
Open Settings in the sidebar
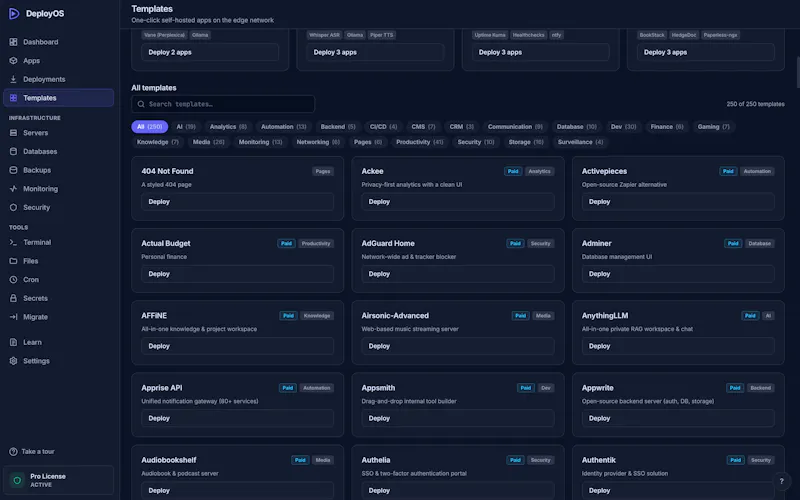[59, 361]
